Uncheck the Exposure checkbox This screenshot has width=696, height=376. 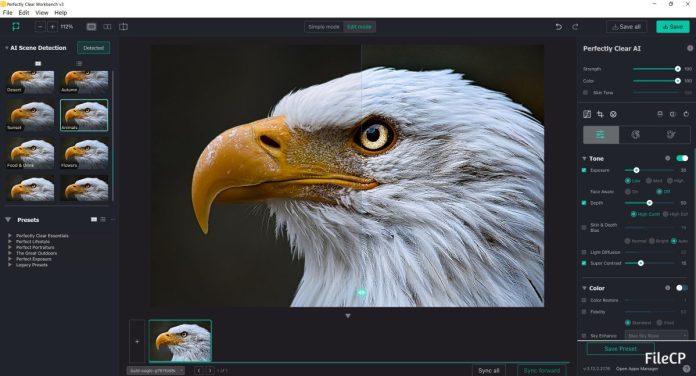tap(584, 170)
